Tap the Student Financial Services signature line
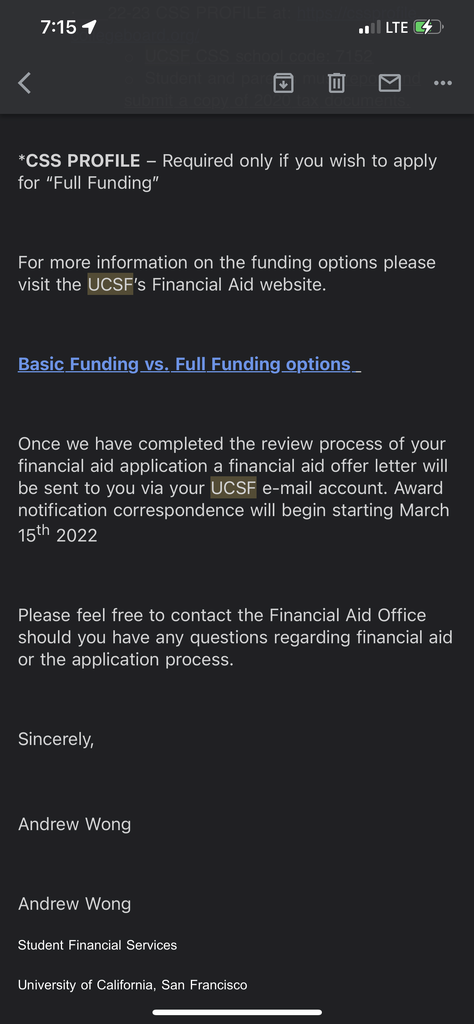The width and height of the screenshot is (474, 1024). click(97, 945)
